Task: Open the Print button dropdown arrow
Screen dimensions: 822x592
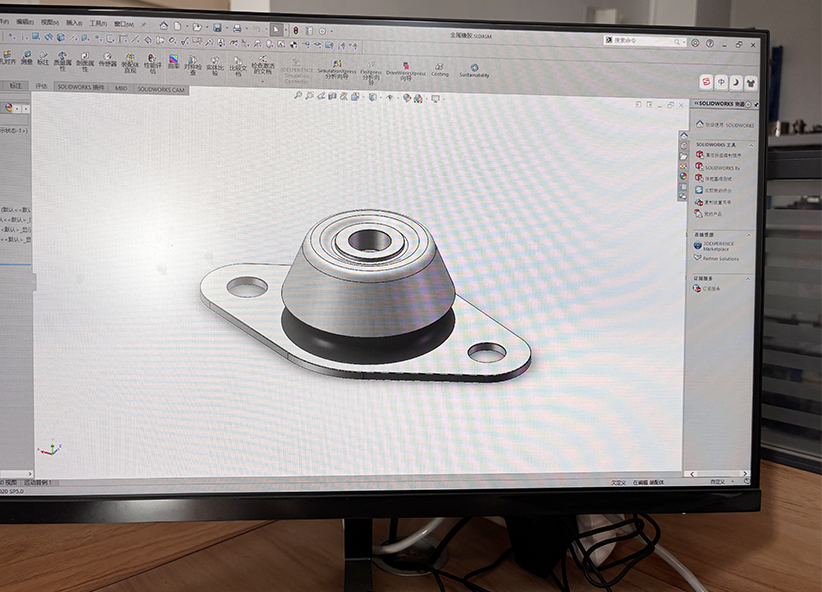Action: 247,28
